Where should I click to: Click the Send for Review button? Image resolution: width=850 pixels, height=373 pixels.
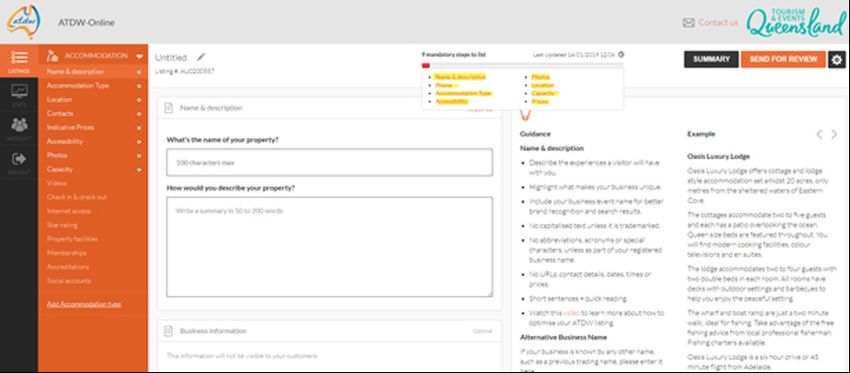[x=783, y=60]
